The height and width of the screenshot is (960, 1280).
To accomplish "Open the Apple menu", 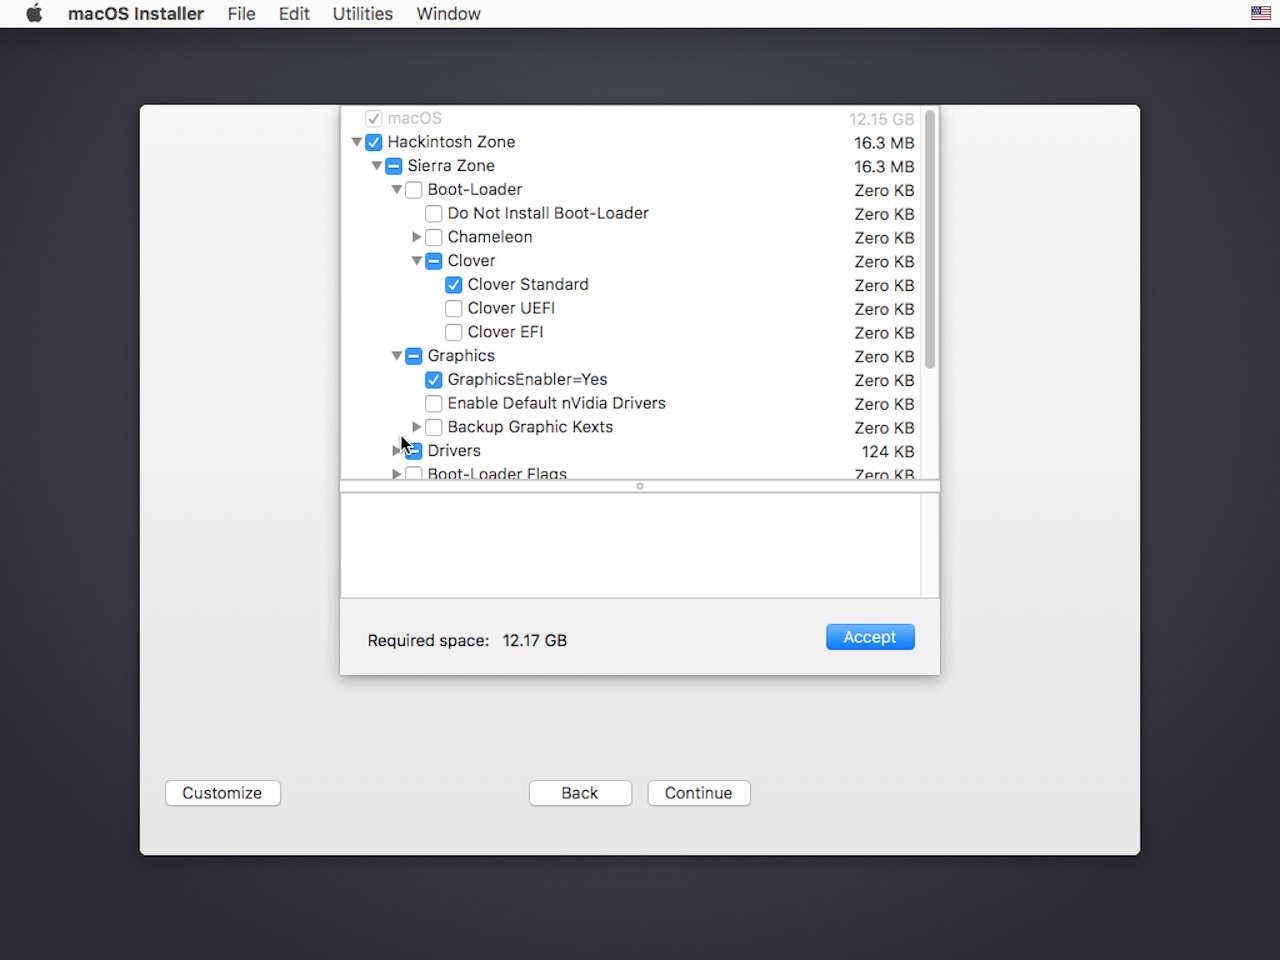I will pyautogui.click(x=34, y=14).
